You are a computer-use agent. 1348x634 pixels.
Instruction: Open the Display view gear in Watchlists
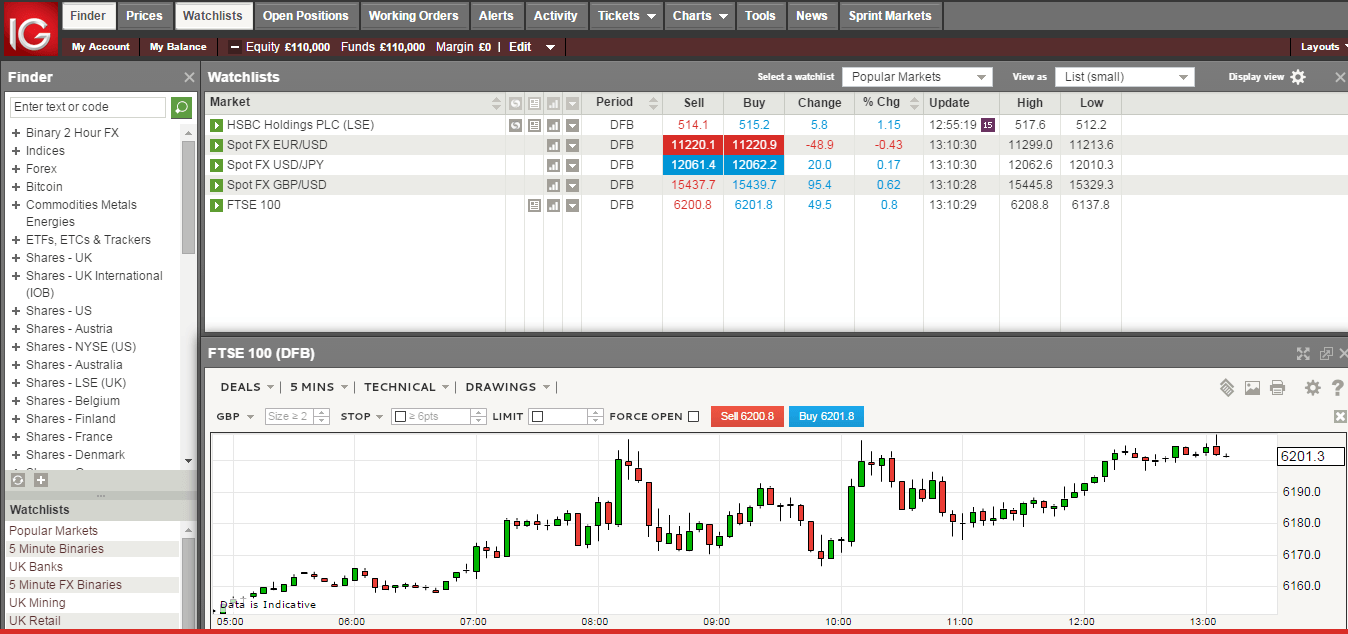1298,77
